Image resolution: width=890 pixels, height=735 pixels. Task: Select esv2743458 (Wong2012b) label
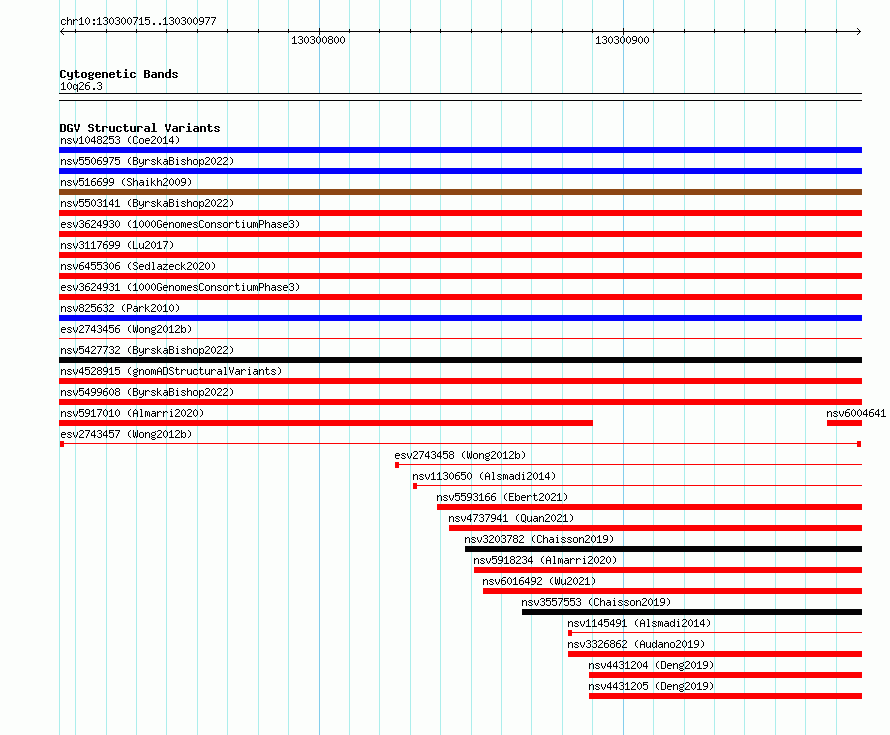click(x=460, y=455)
